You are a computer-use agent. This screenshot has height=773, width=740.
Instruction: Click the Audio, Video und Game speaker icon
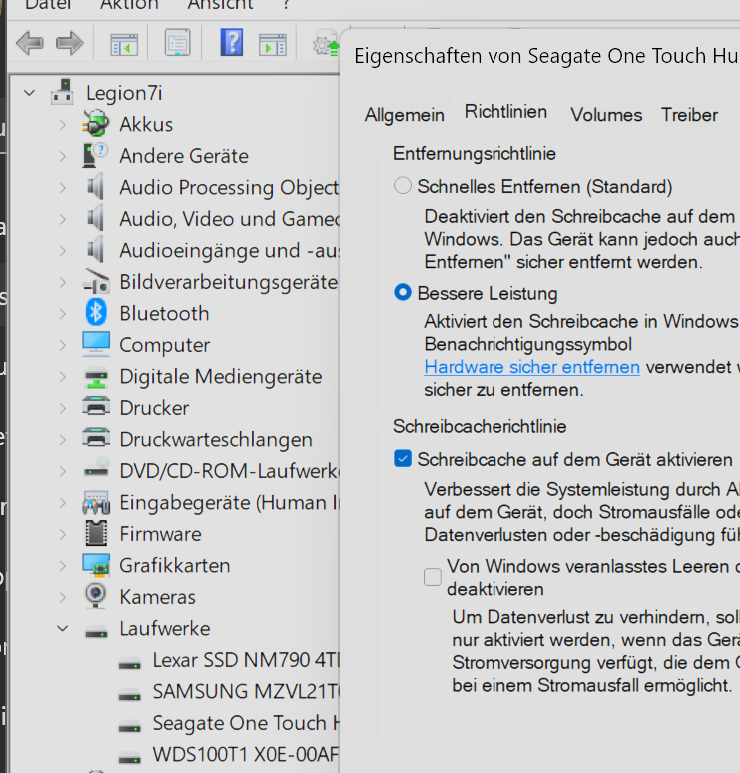[96, 219]
